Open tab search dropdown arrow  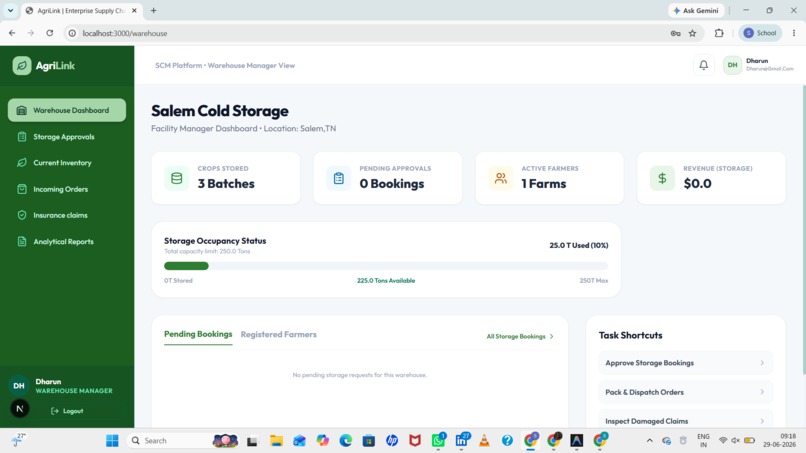click(x=10, y=10)
